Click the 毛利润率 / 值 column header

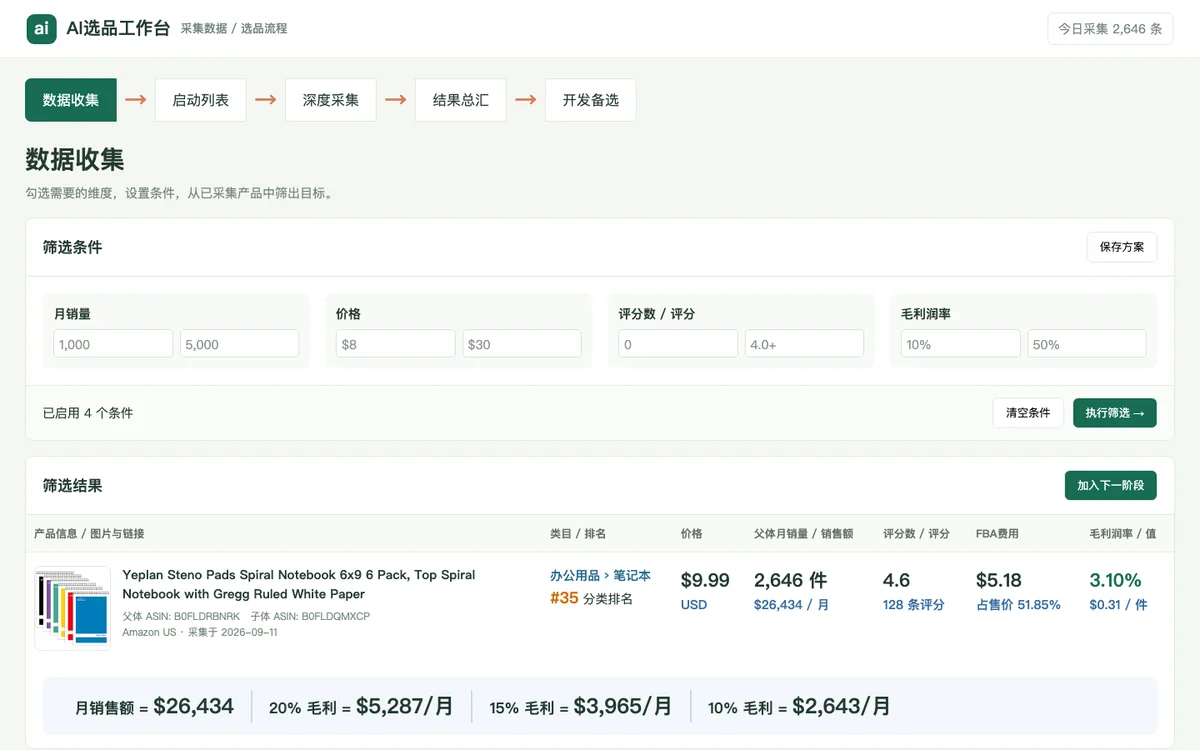point(1122,534)
